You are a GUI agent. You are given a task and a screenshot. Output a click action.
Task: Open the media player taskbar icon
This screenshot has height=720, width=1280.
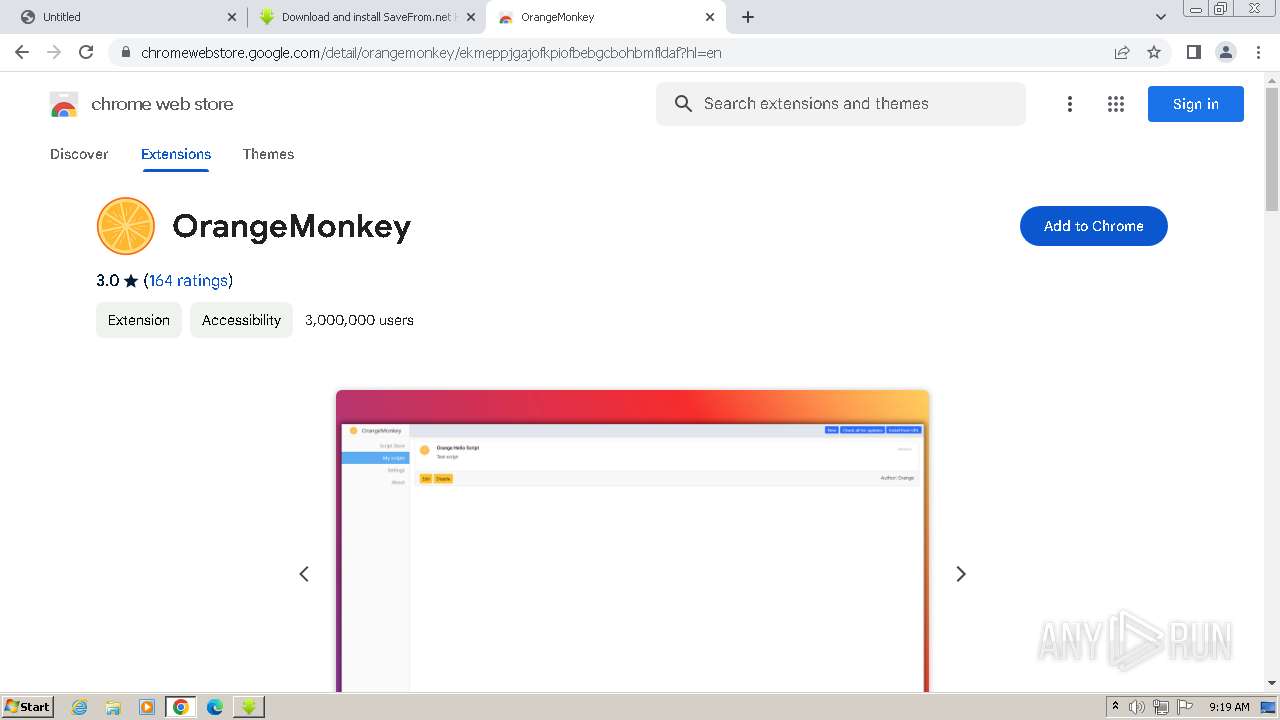coord(147,707)
